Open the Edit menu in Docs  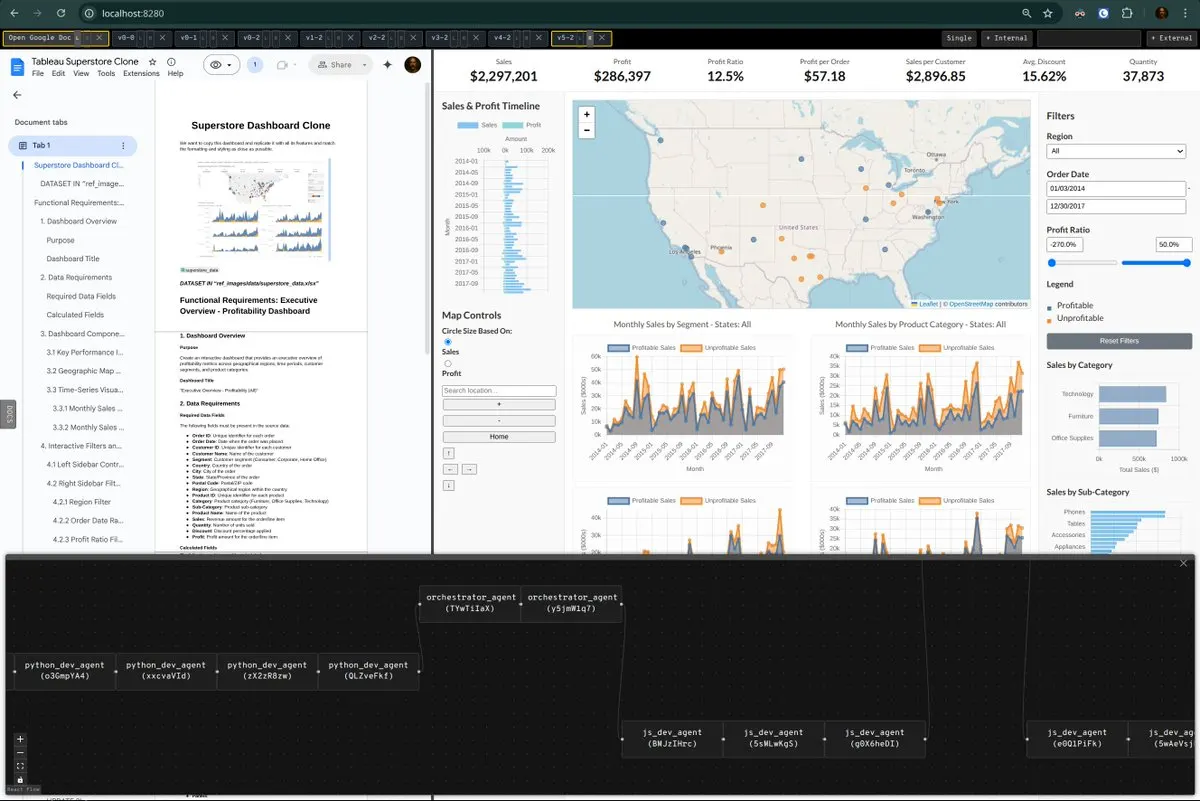pos(59,73)
